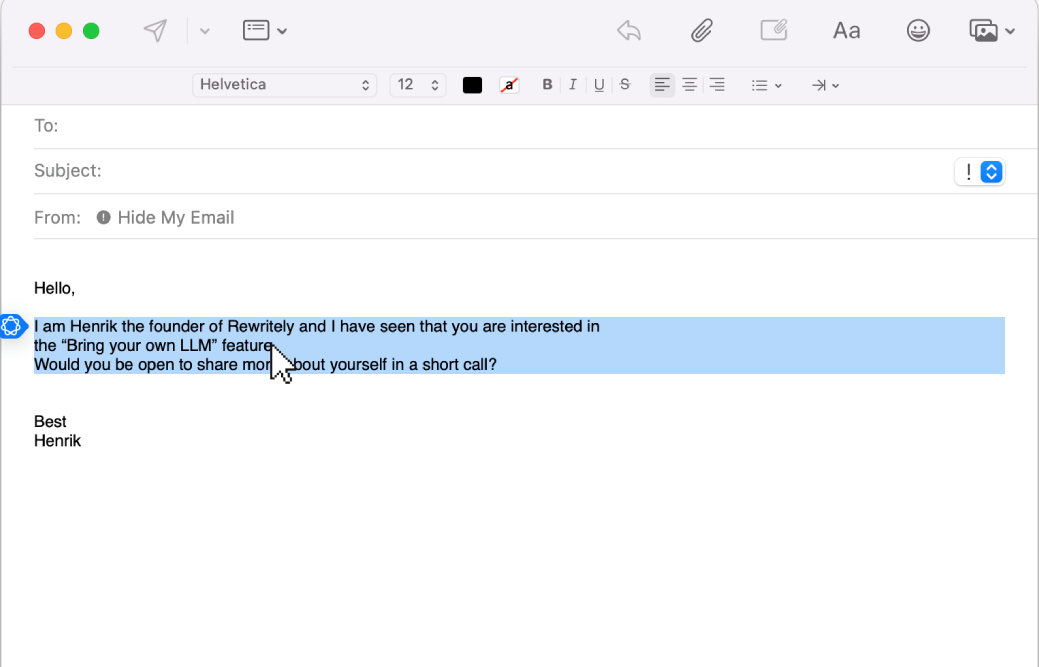Toggle bold formatting

coord(547,85)
